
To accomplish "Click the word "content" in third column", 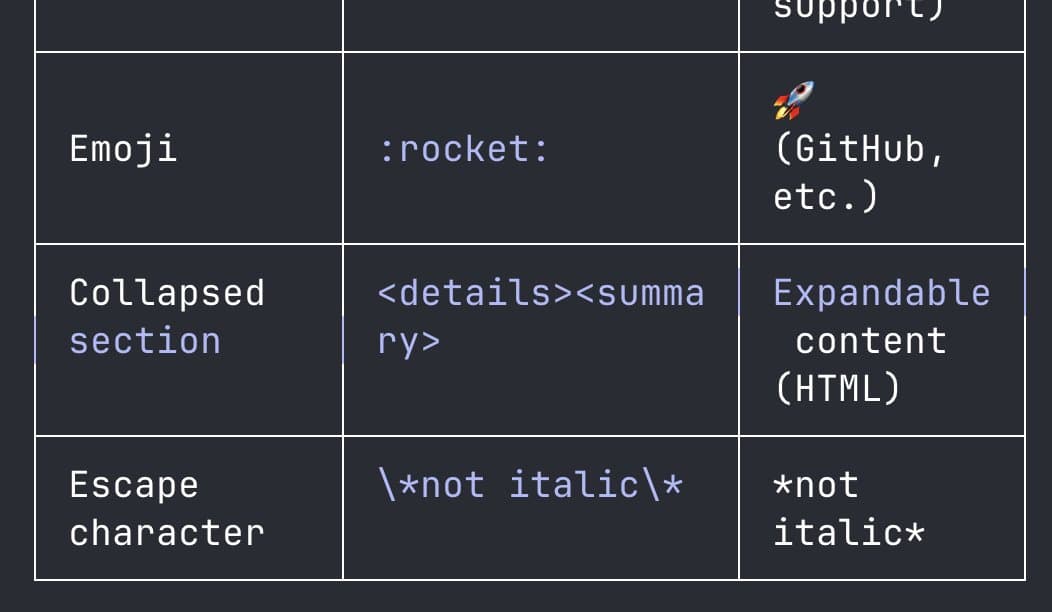I will 870,341.
